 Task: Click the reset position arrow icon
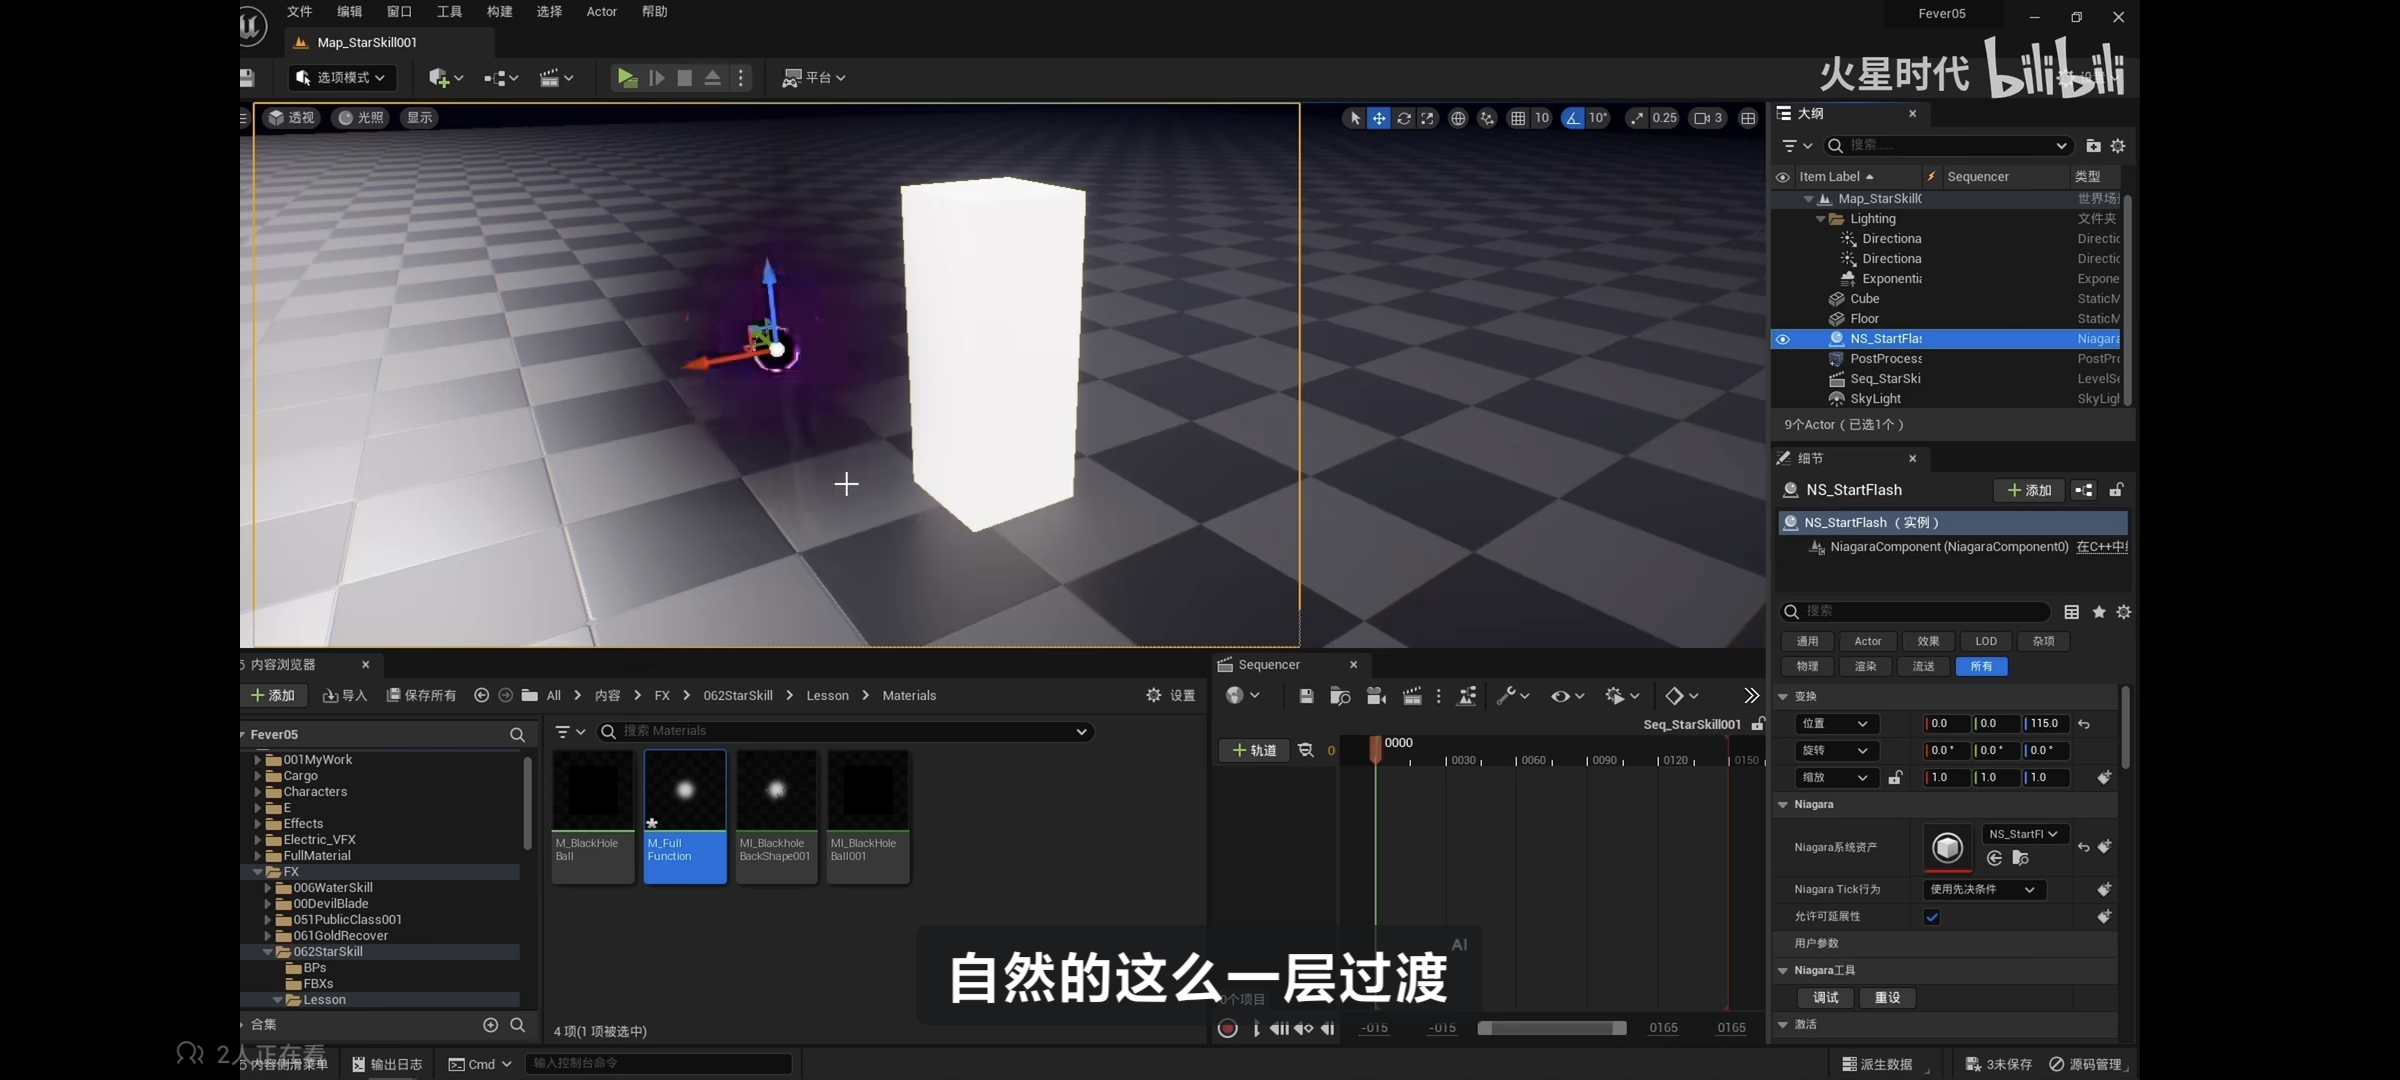[2084, 724]
